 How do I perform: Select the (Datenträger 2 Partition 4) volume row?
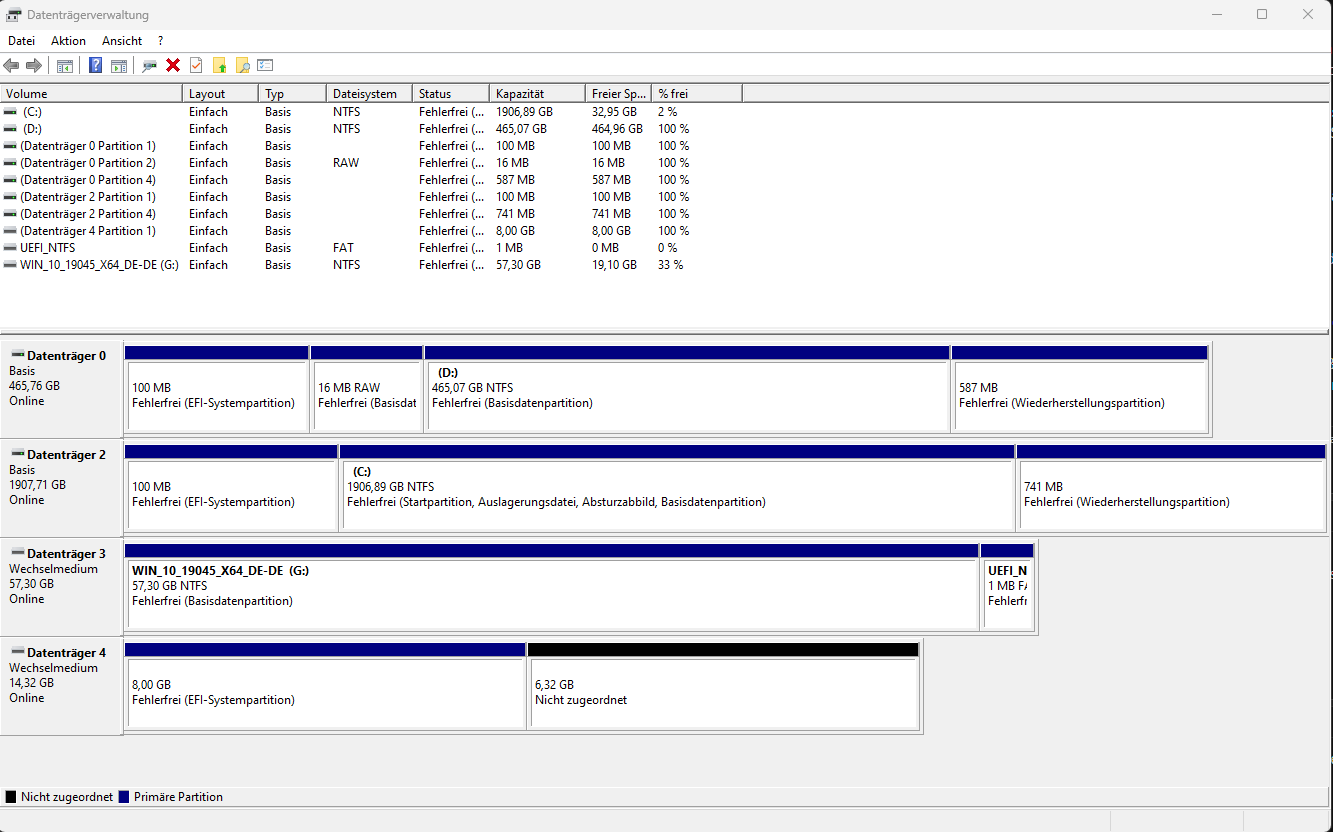pyautogui.click(x=370, y=214)
